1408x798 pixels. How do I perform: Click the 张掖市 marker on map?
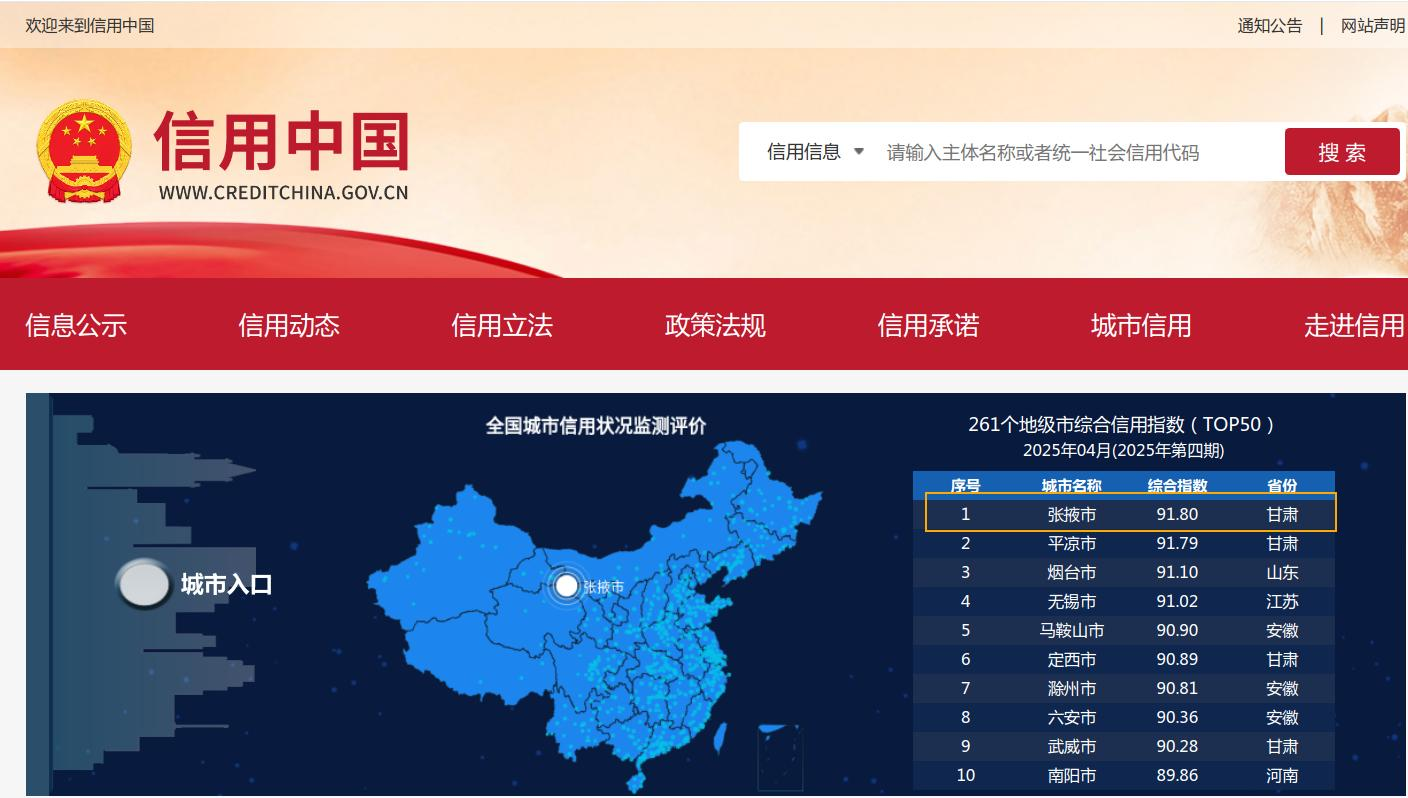[567, 586]
